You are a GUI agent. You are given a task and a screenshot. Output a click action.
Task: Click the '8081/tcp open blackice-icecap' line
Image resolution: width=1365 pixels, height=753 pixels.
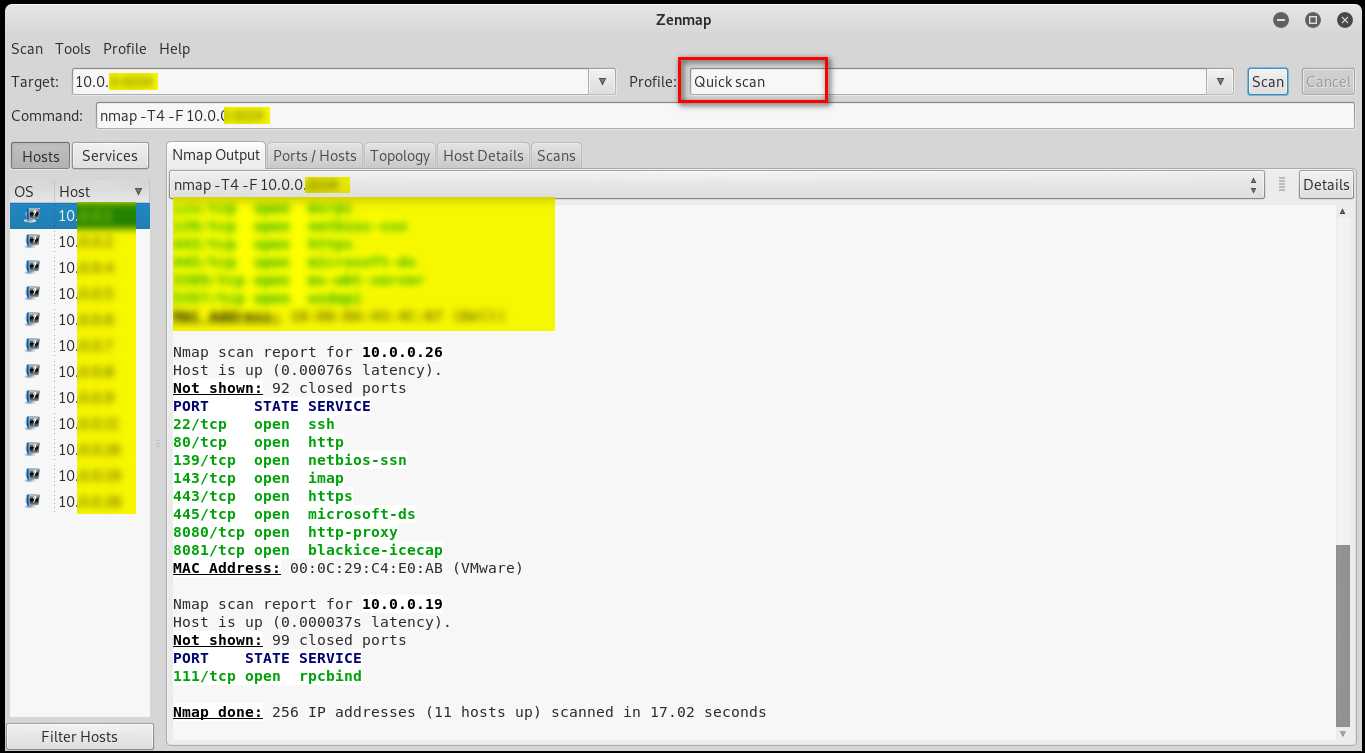pos(308,550)
